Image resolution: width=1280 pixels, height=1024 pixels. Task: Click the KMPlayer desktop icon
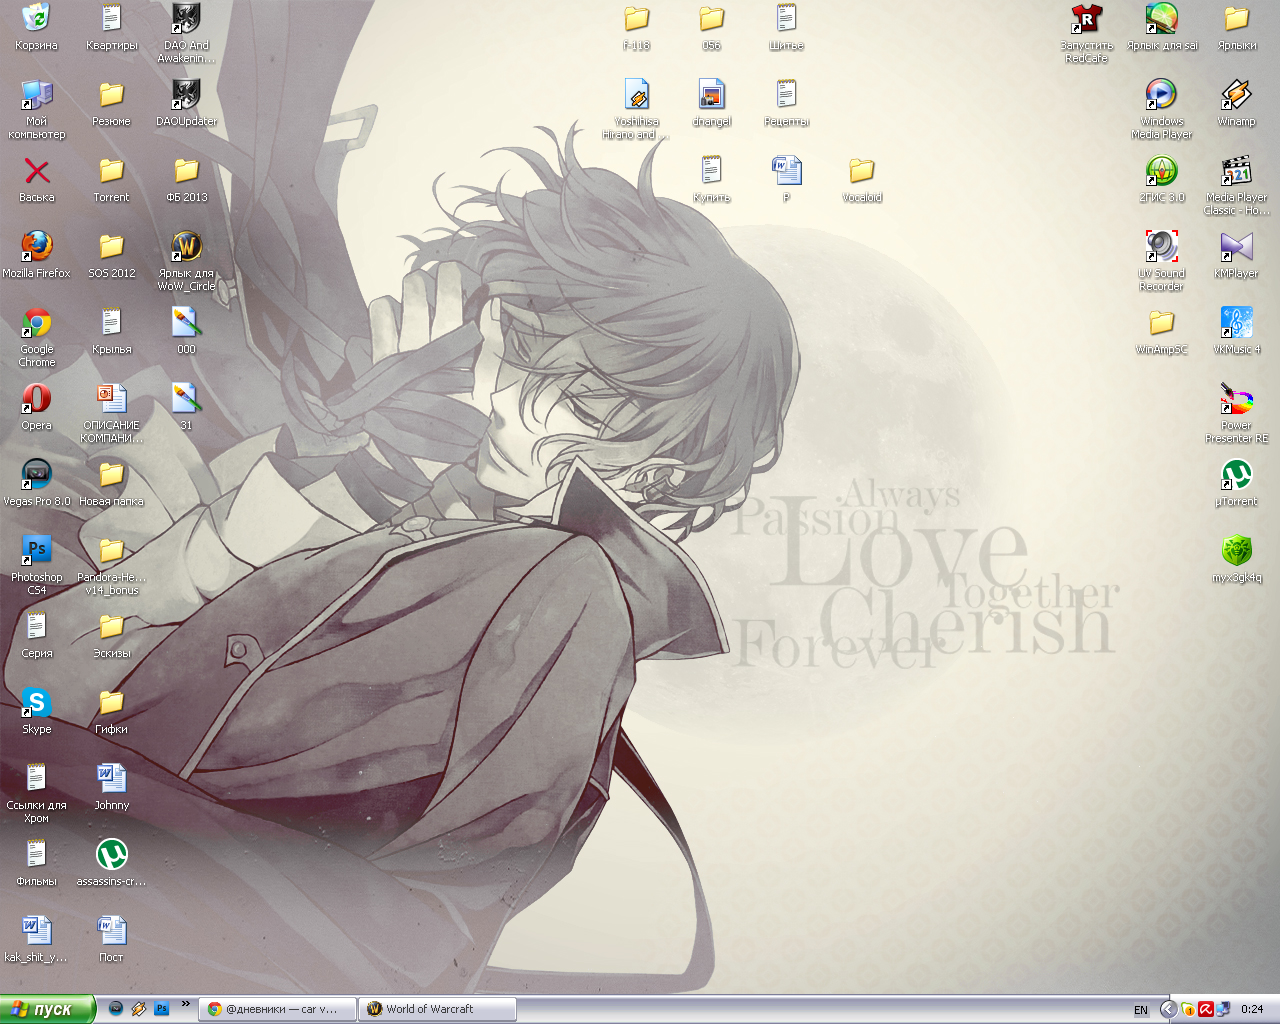(x=1236, y=247)
